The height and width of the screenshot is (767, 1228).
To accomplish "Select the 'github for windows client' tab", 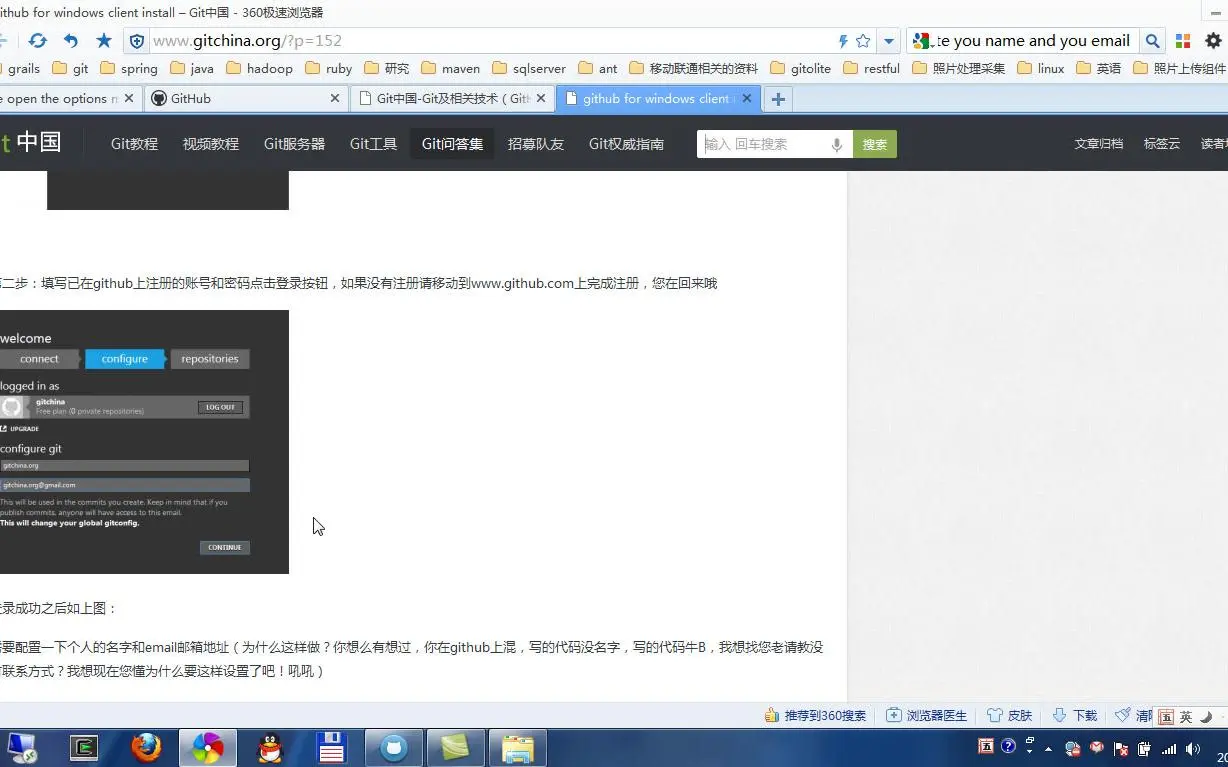I will pyautogui.click(x=657, y=99).
